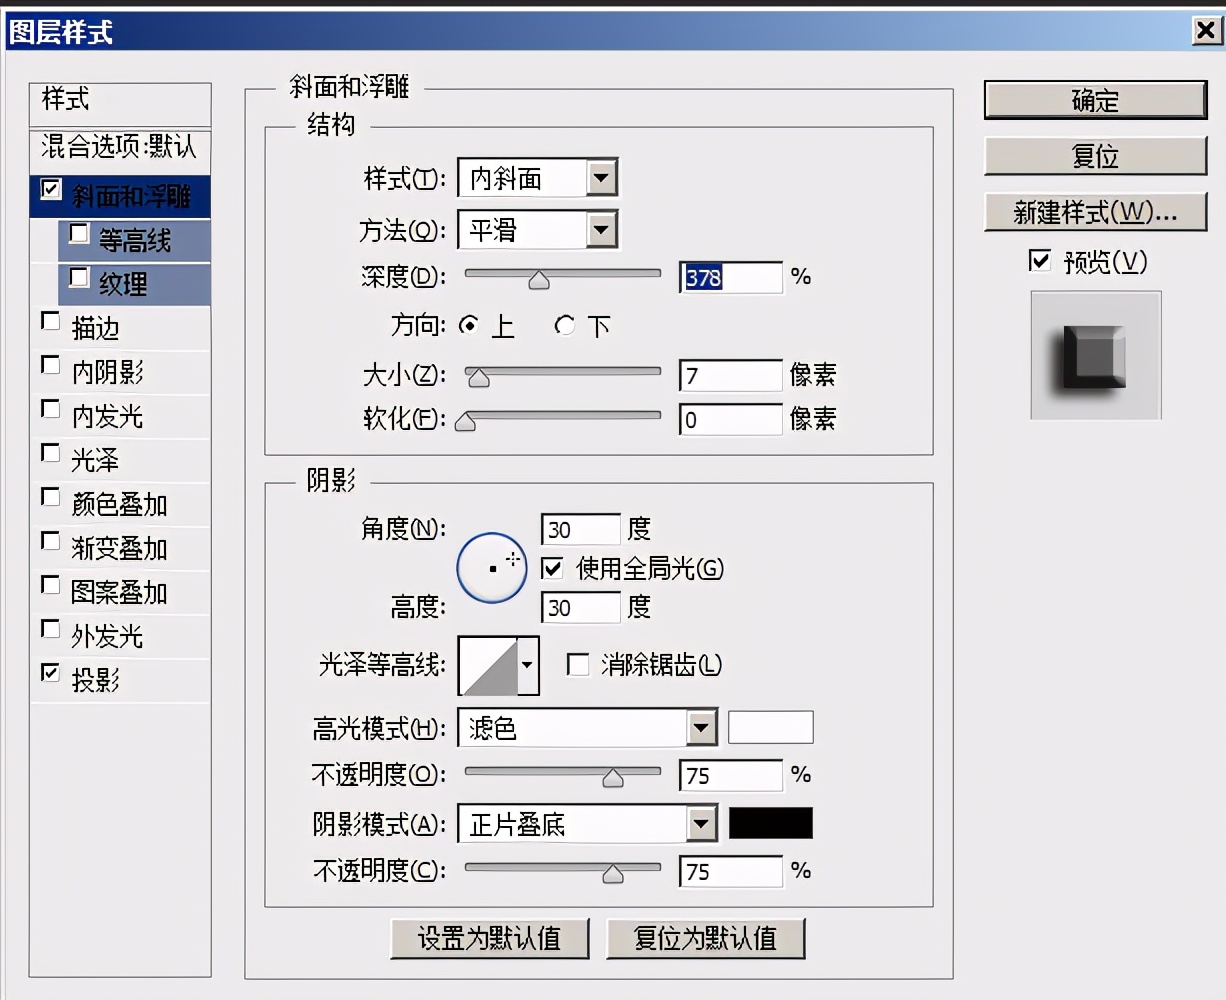Uncheck the 投影 checkbox
The height and width of the screenshot is (1000, 1226).
[50, 673]
